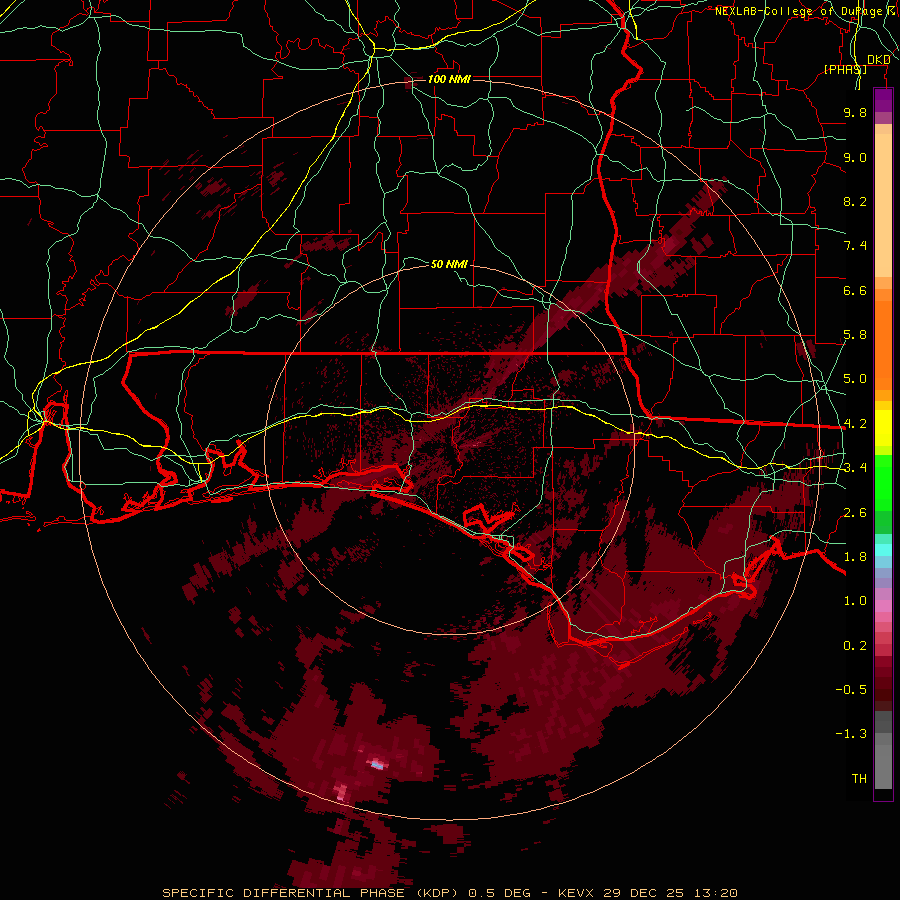The image size is (900, 900).
Task: Click the 5.0 value on the color scale
Action: (855, 379)
